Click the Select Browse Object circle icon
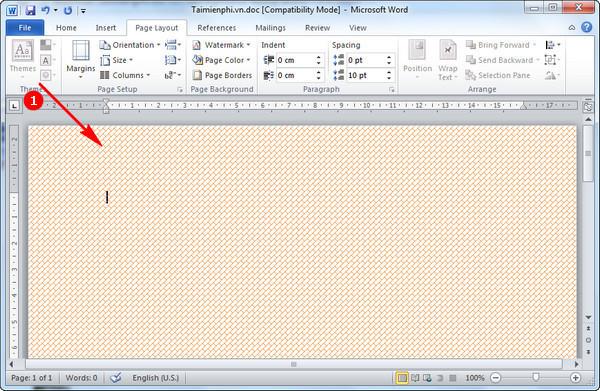The height and width of the screenshot is (391, 600). coord(588,340)
